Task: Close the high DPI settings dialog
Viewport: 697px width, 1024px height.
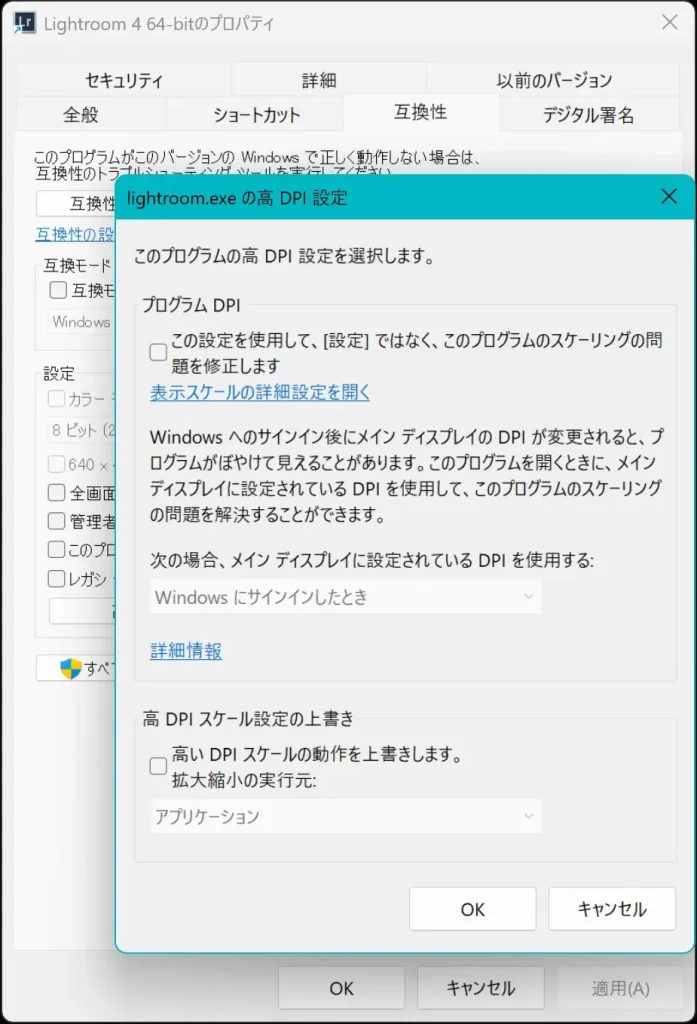Action: point(669,197)
